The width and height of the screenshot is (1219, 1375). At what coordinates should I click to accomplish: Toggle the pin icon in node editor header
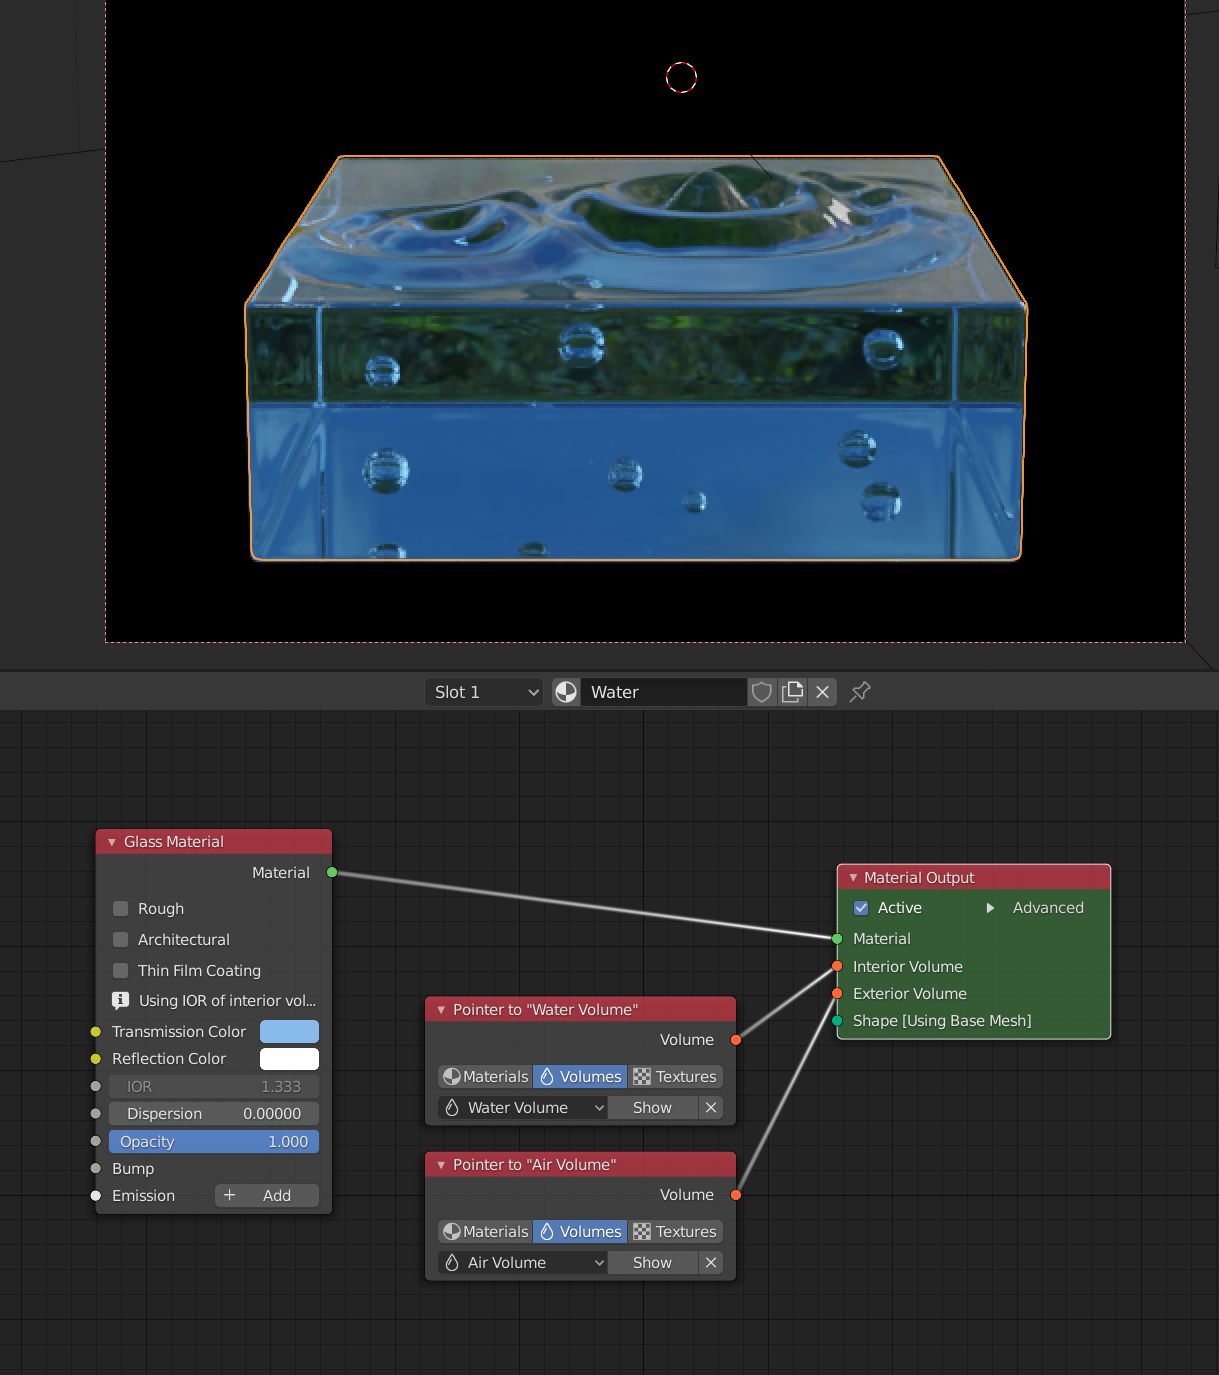point(860,692)
